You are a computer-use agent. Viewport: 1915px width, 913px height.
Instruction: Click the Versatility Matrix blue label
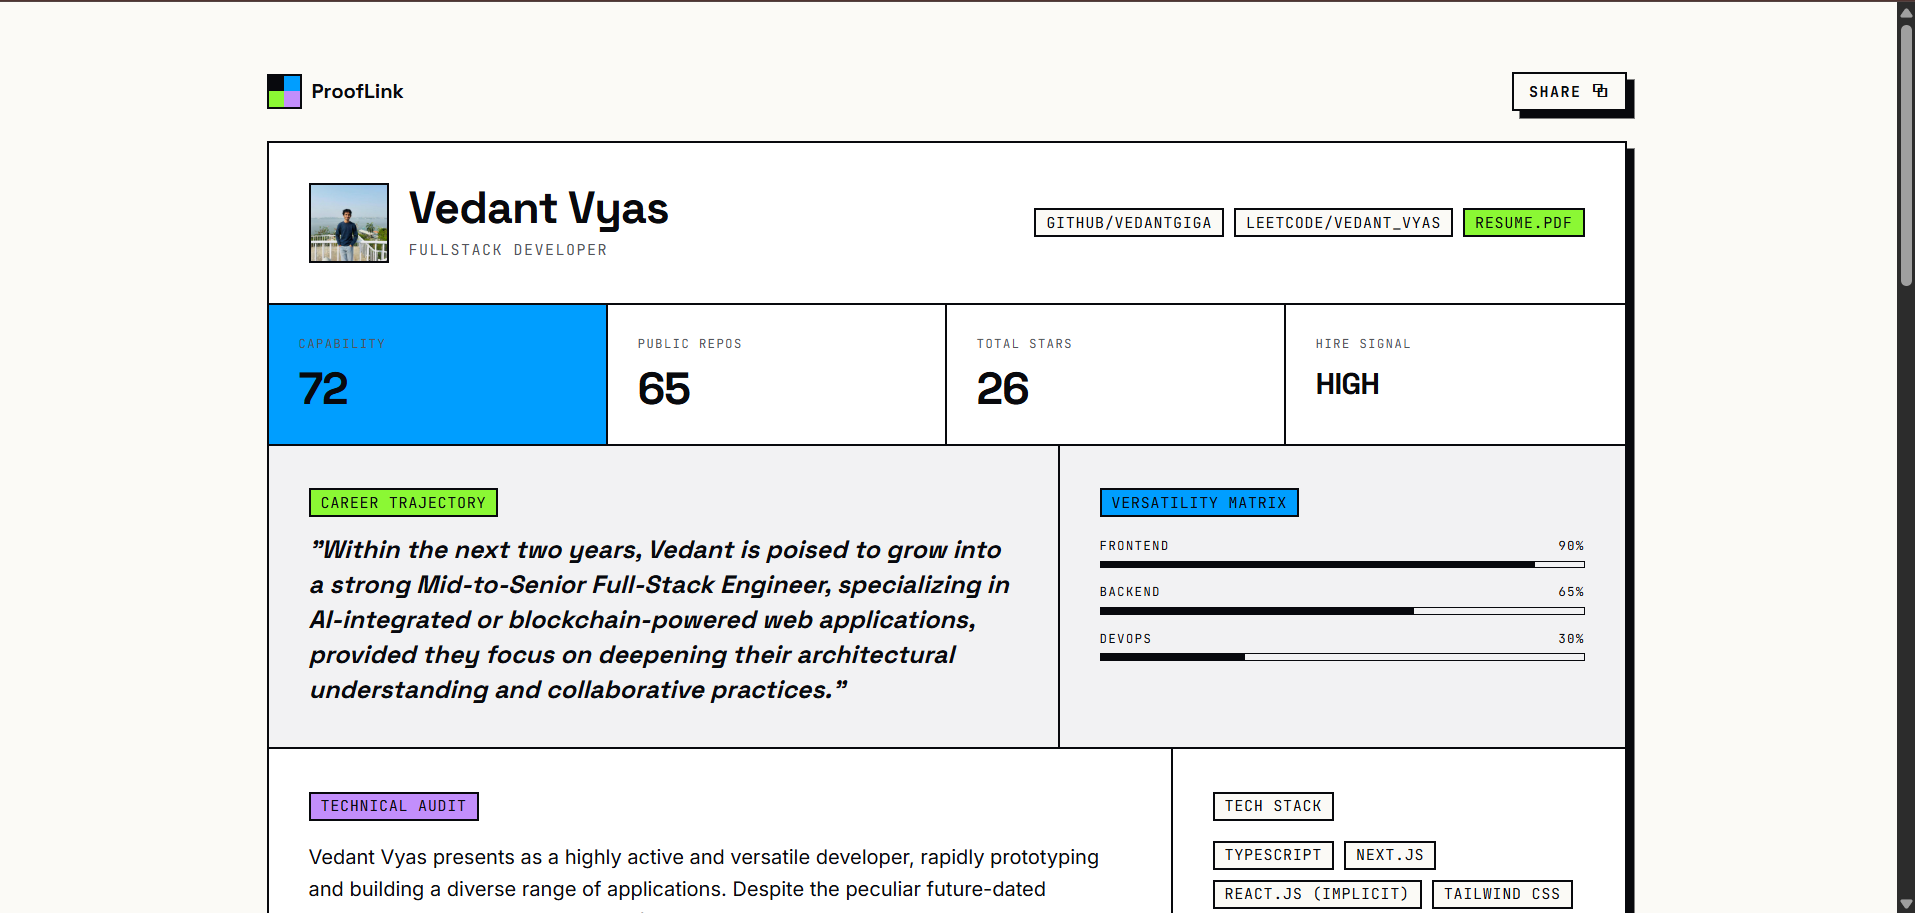[x=1199, y=503]
